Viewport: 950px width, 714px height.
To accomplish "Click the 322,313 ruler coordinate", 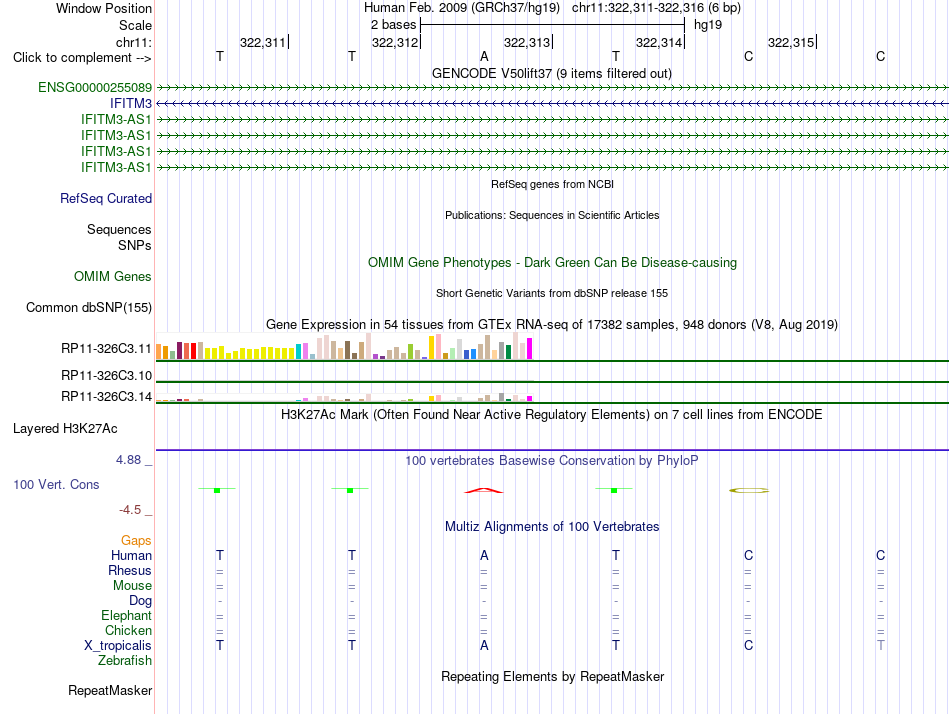I will click(x=526, y=42).
